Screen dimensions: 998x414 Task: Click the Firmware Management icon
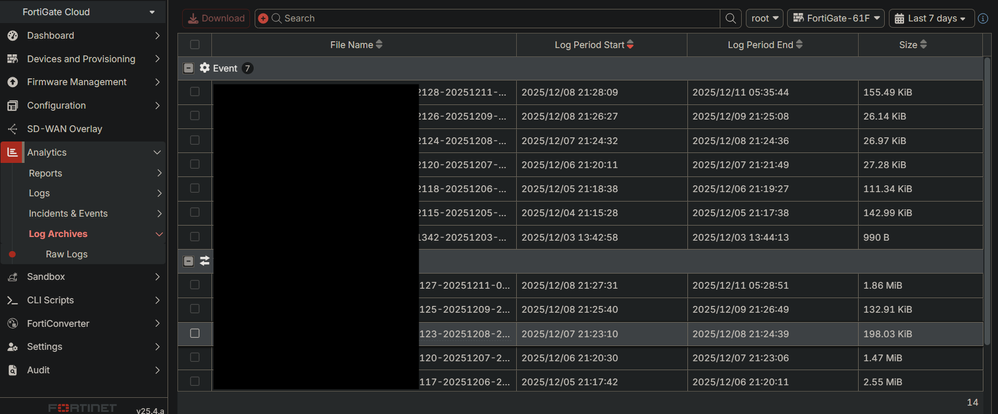pyautogui.click(x=12, y=82)
